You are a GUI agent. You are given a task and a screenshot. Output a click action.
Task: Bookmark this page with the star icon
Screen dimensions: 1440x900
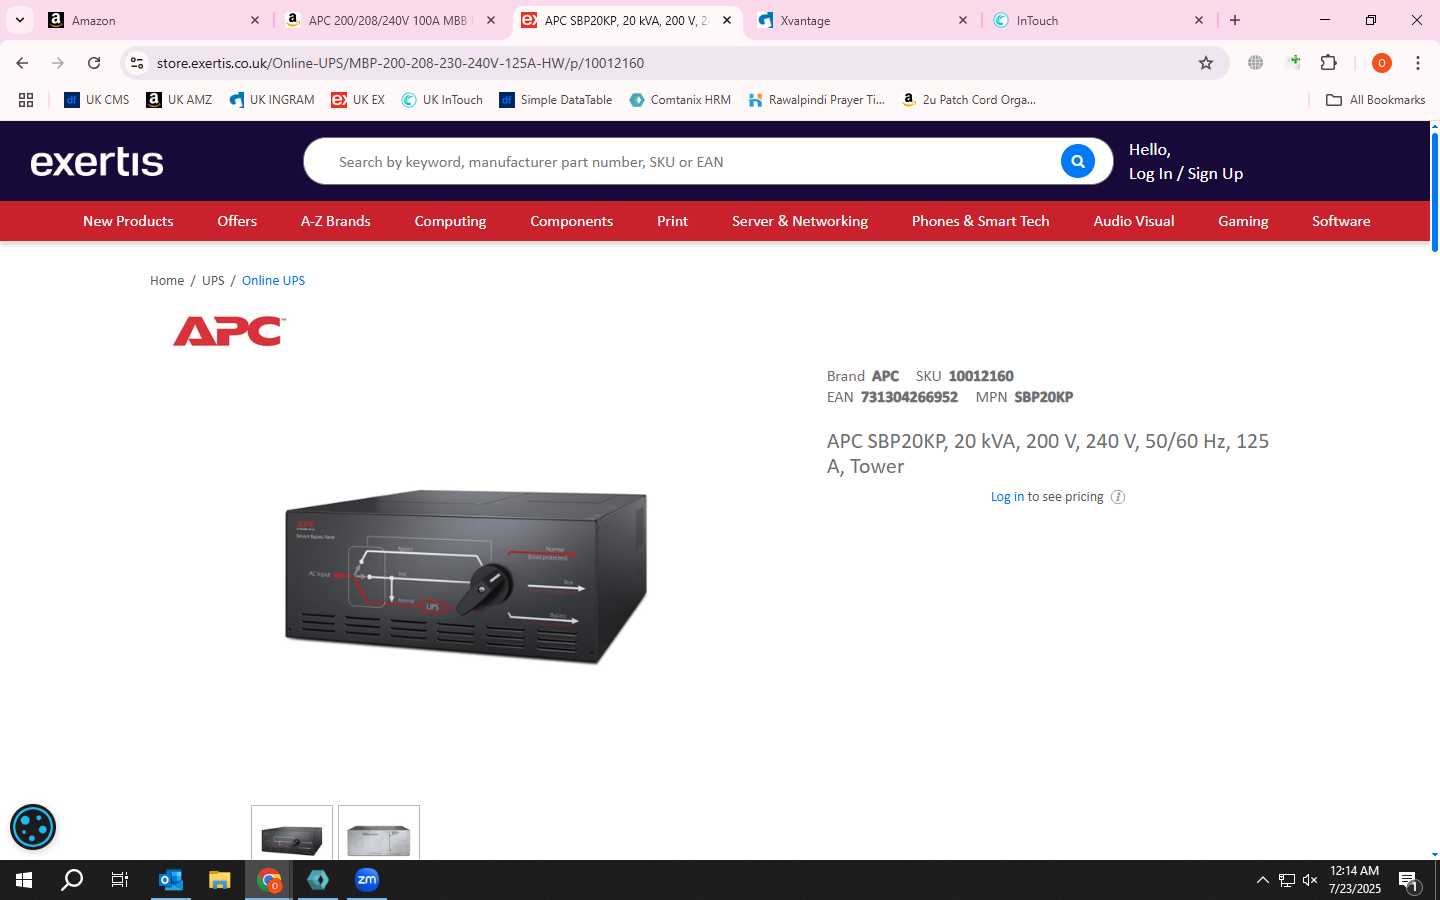(1206, 63)
